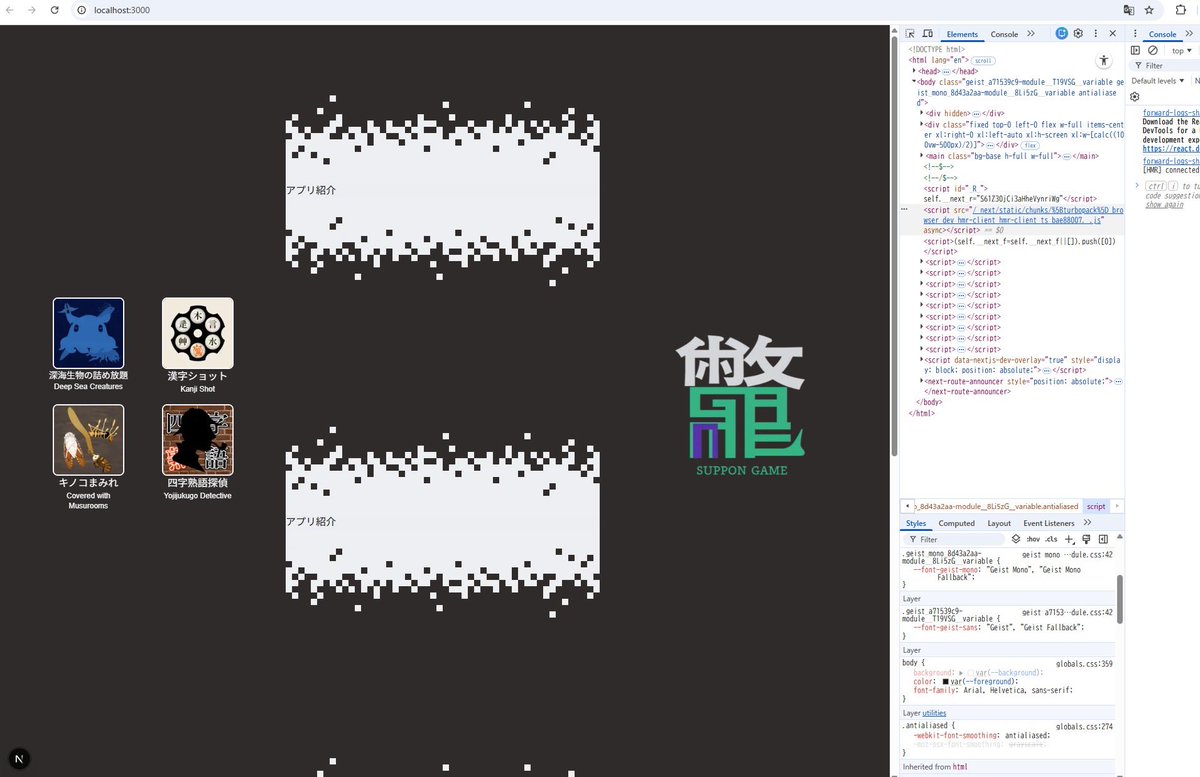Viewport: 1200px width, 777px height.
Task: Switch to the Elements tab
Action: pos(962,34)
